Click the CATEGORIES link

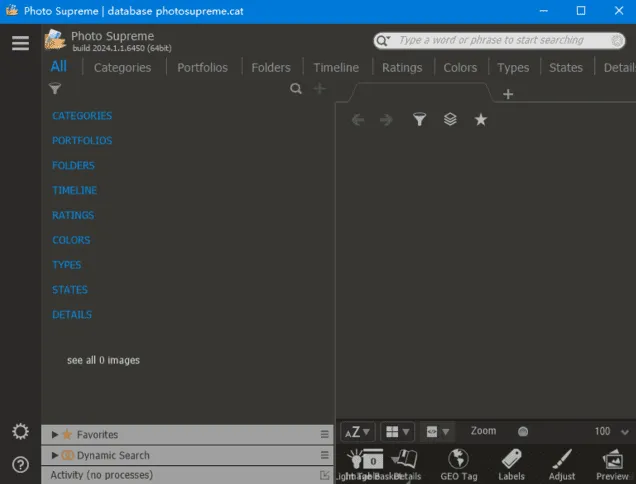(x=82, y=116)
